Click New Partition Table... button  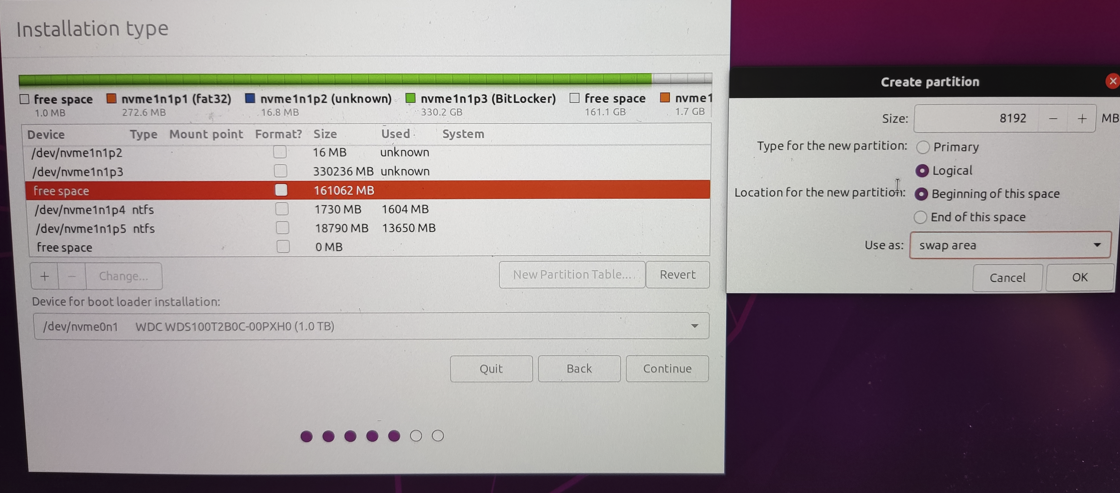pyautogui.click(x=572, y=274)
